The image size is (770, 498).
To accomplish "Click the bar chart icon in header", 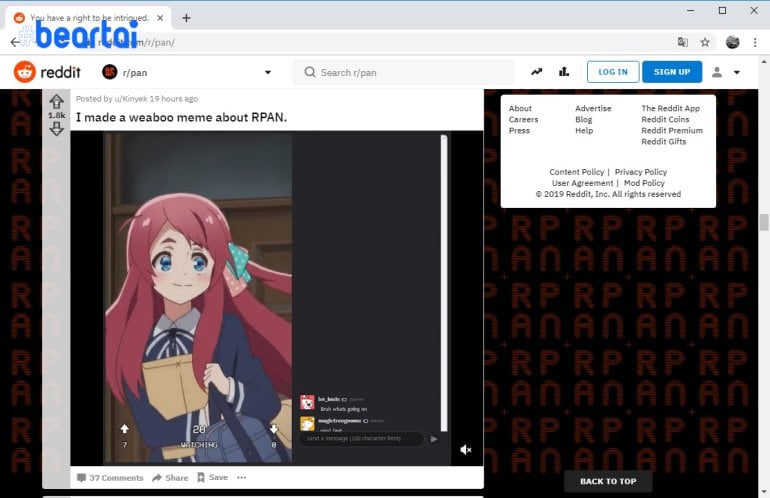I will [x=564, y=72].
